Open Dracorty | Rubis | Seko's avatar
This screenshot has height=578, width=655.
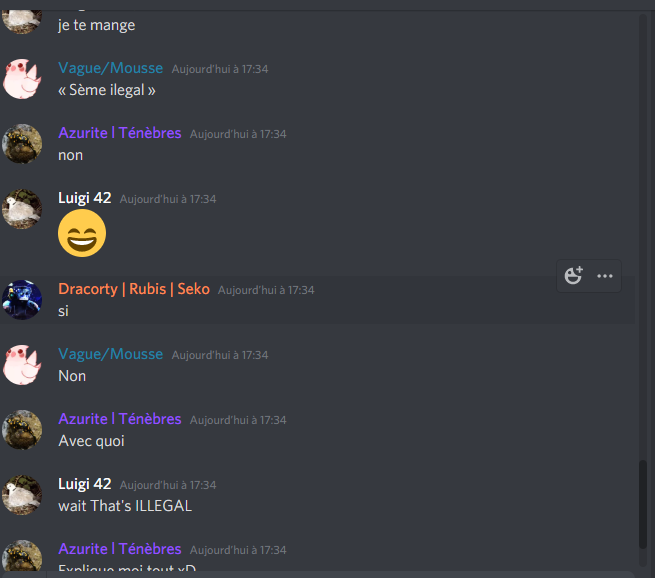[22, 300]
